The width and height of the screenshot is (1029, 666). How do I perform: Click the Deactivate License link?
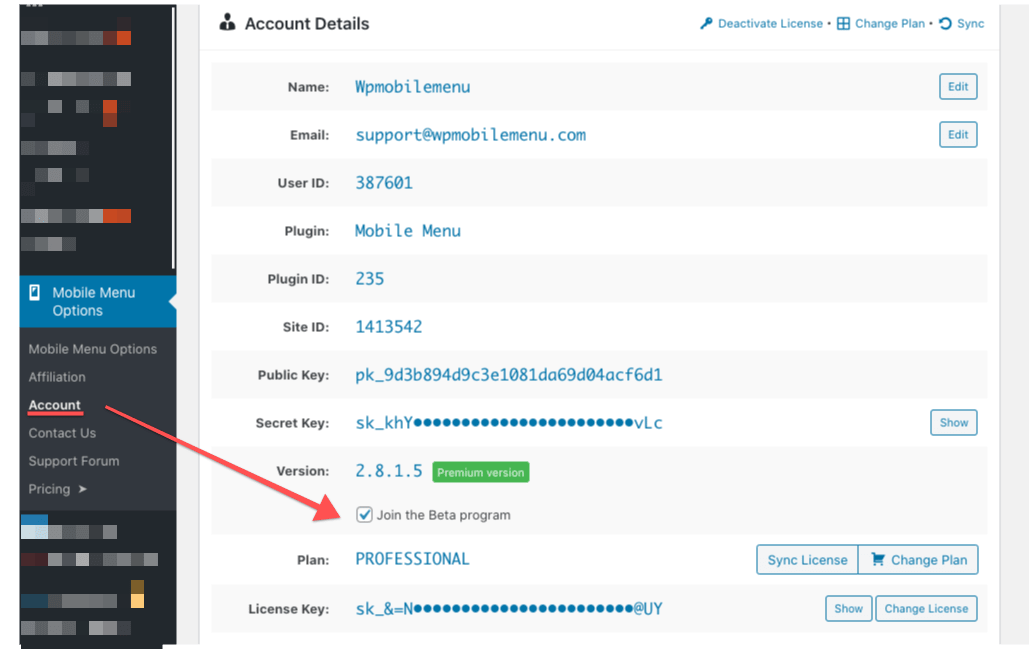[x=770, y=24]
